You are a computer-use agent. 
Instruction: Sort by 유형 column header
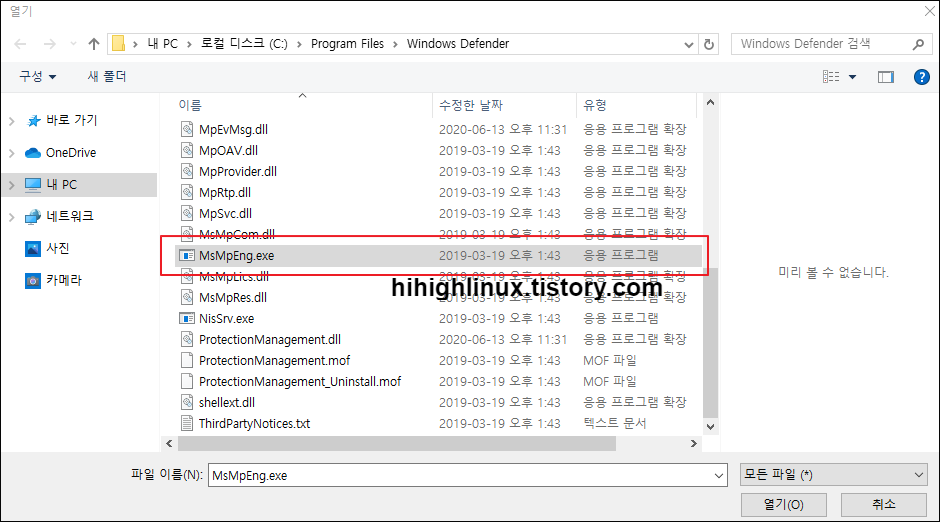click(595, 105)
